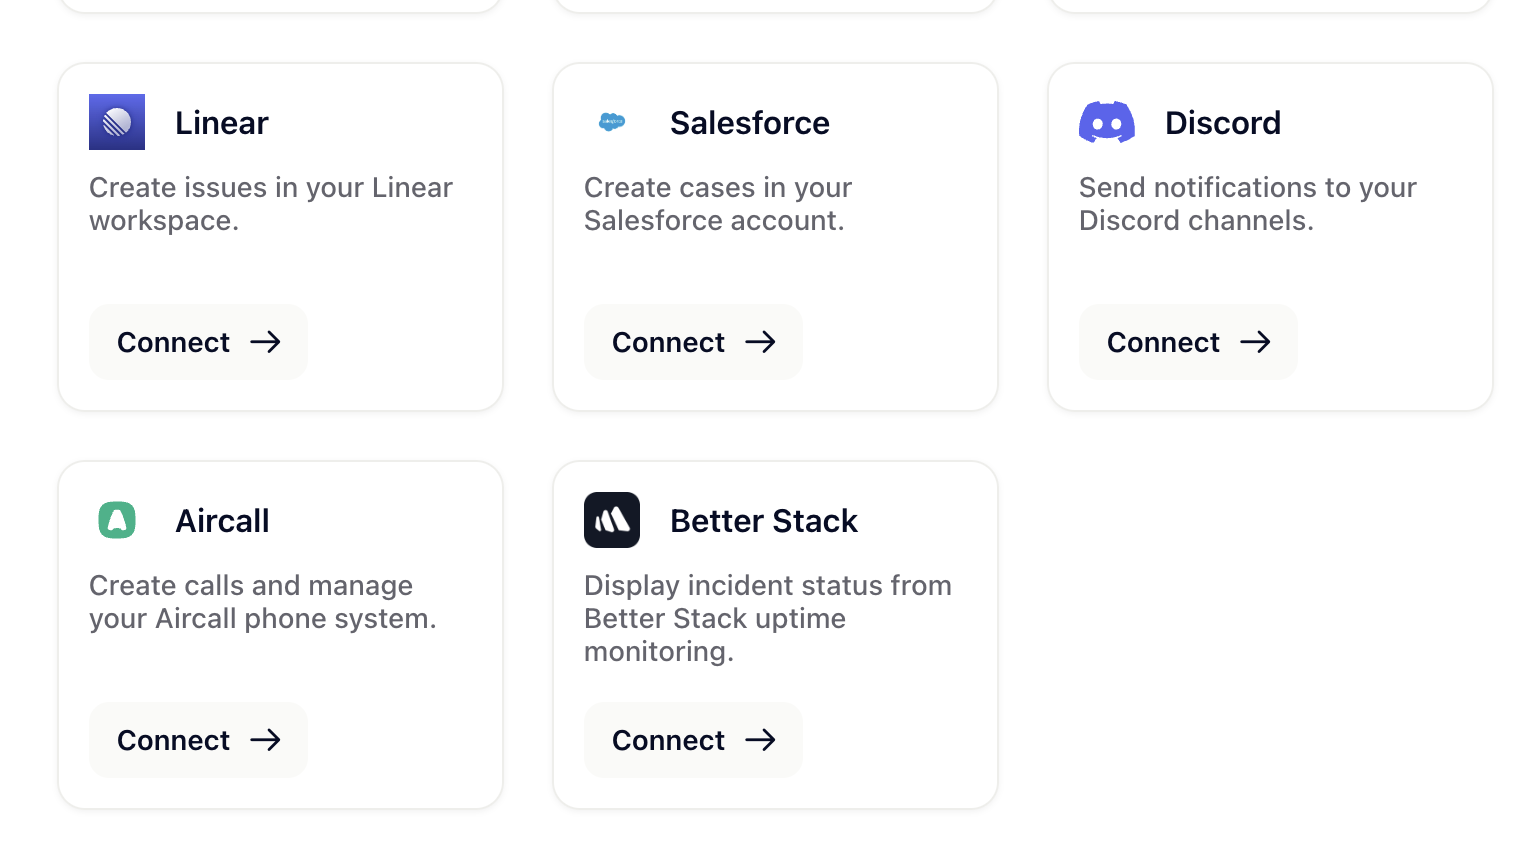Connect the Aircall integration
This screenshot has width=1534, height=852.
(198, 740)
